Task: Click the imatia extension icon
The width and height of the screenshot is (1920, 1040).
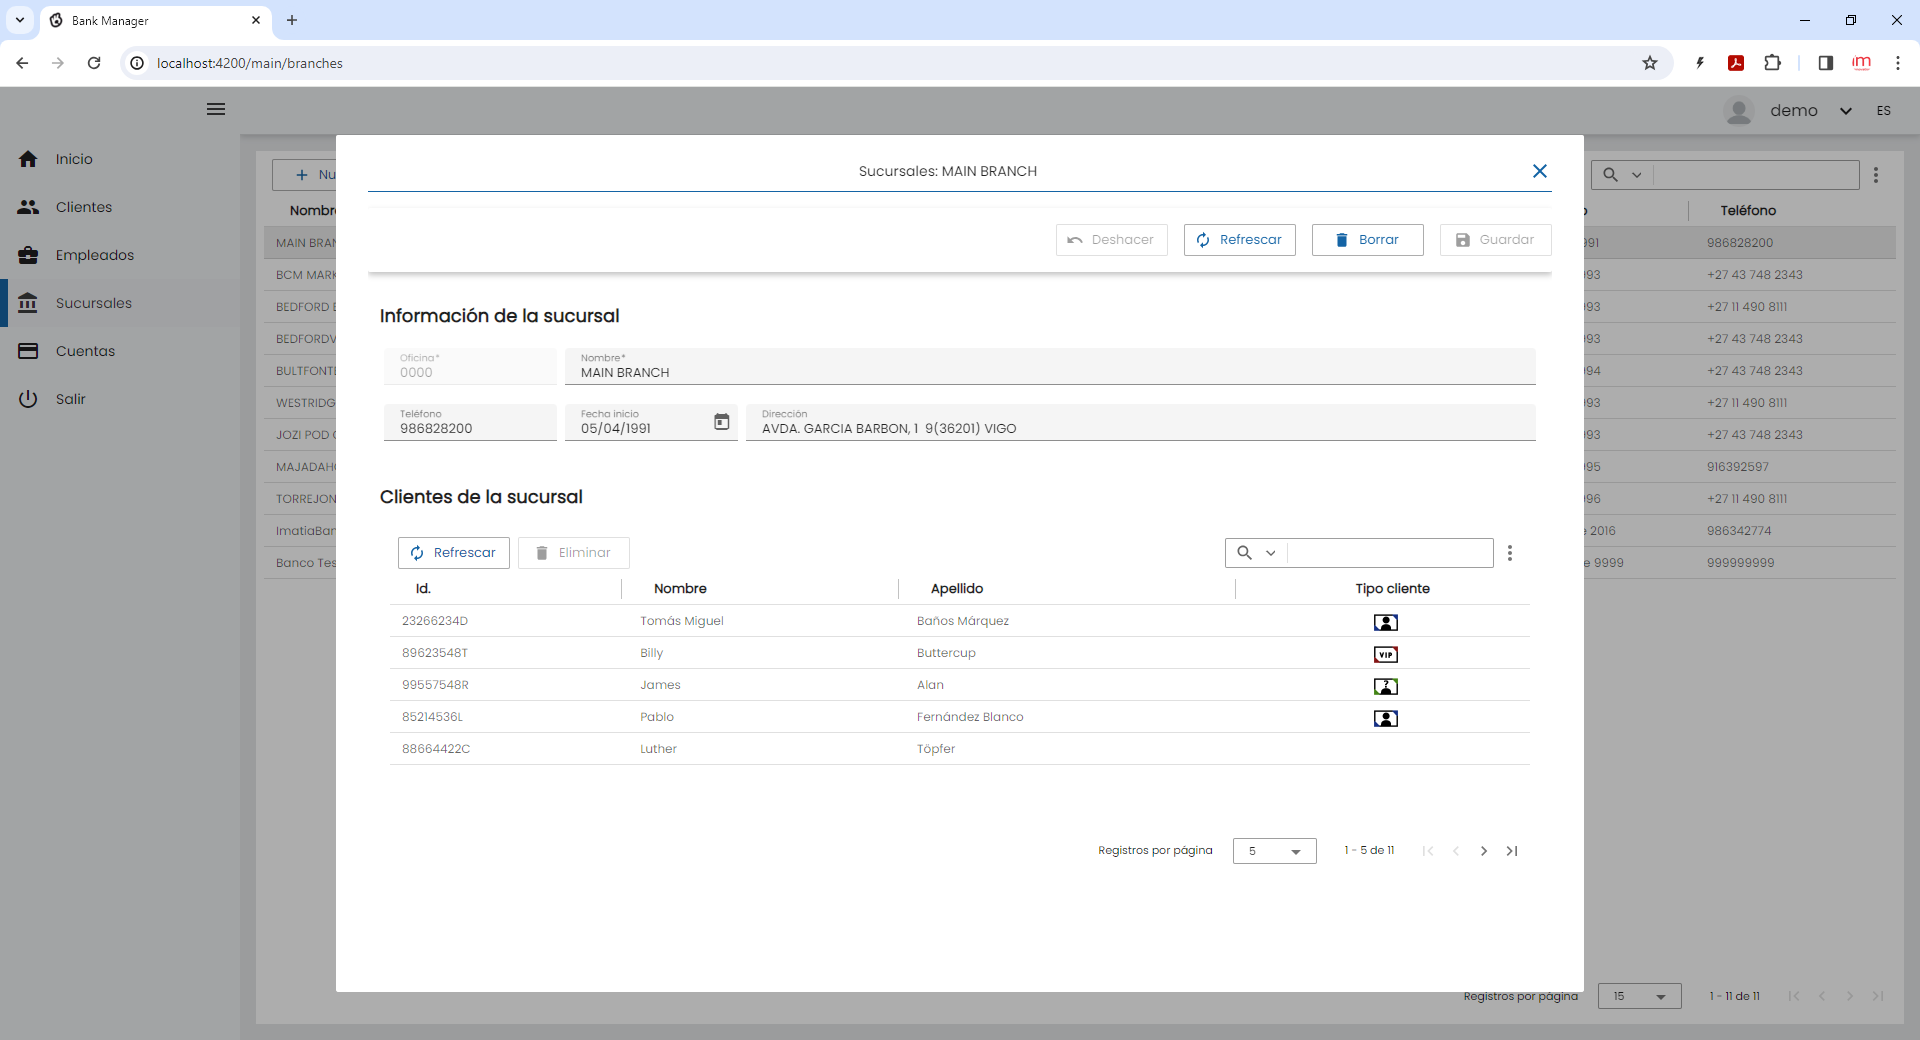Action: (x=1861, y=63)
